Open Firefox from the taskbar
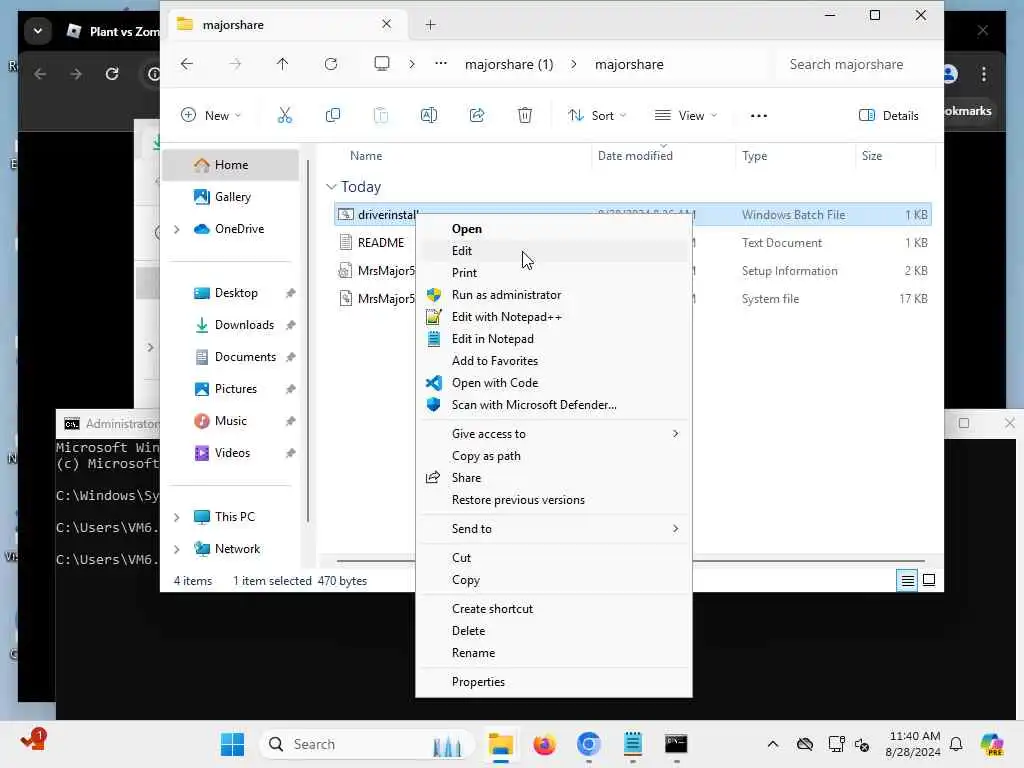 [x=544, y=744]
